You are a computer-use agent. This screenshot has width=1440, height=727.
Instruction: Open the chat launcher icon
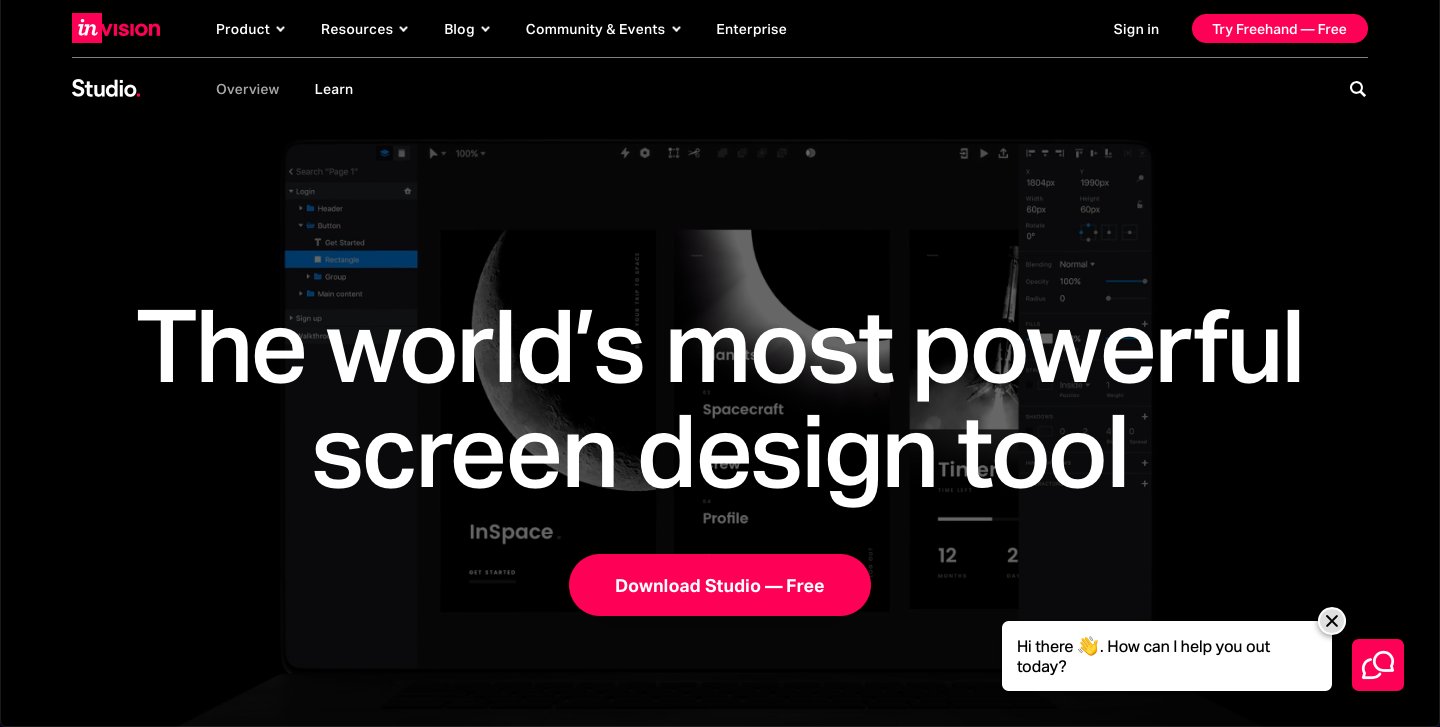[x=1378, y=665]
